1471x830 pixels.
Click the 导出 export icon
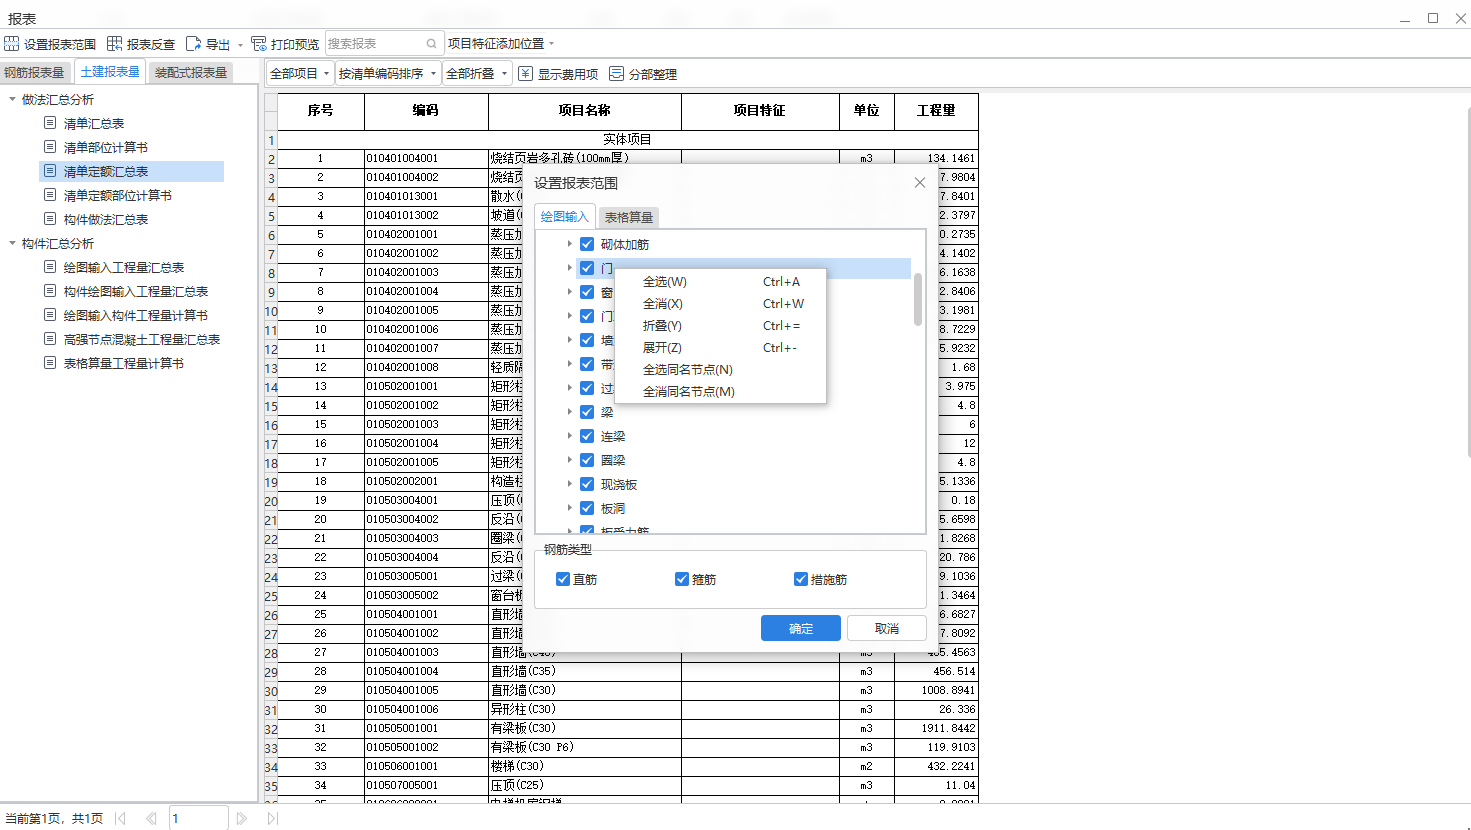click(194, 44)
